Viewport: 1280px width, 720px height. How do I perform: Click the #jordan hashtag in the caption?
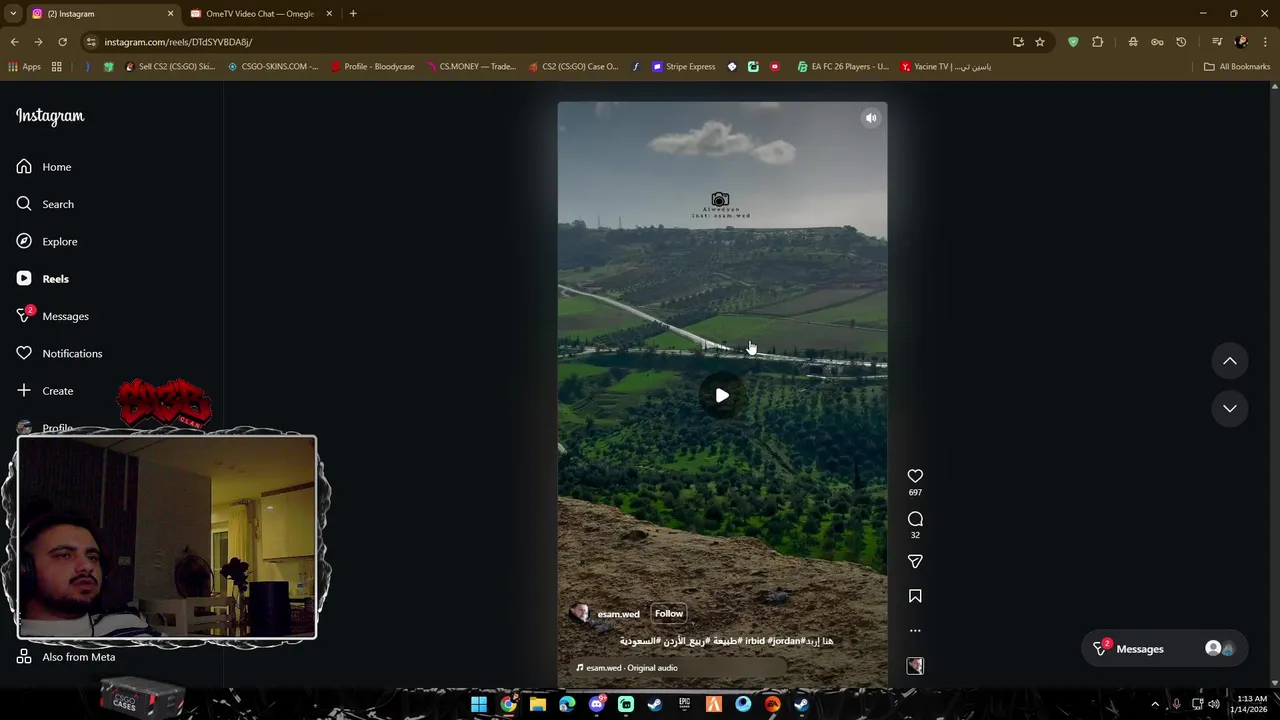[786, 641]
